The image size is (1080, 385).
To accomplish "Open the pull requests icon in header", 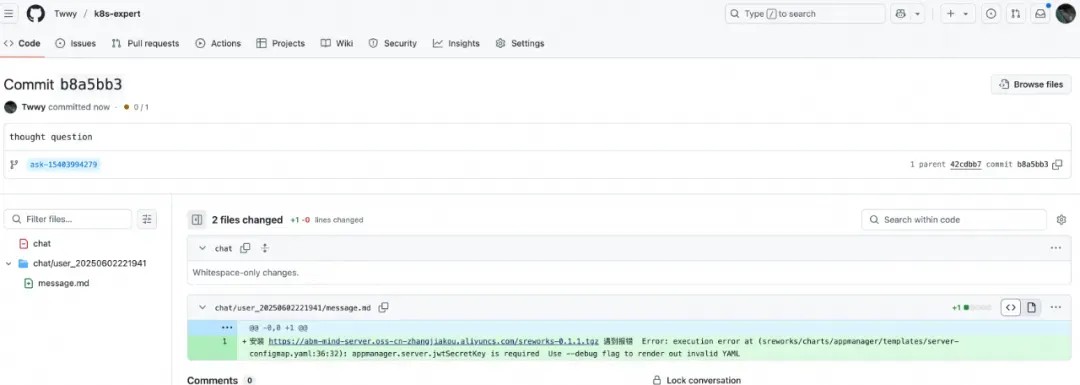I will (1015, 14).
